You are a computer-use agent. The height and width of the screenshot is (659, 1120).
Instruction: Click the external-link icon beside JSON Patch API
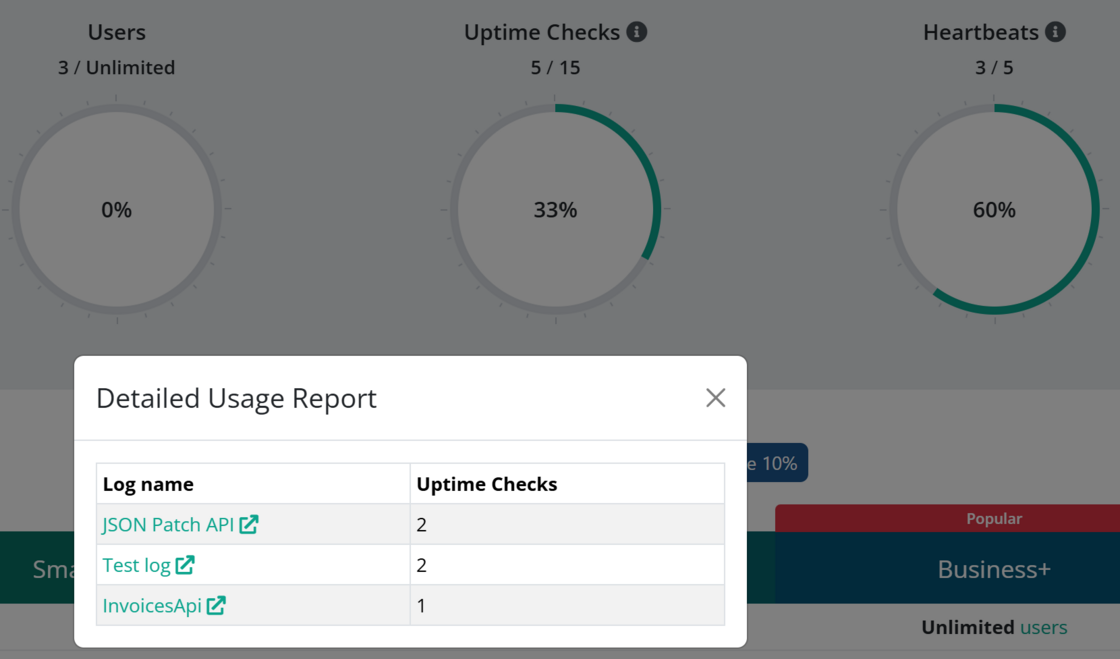click(x=249, y=525)
